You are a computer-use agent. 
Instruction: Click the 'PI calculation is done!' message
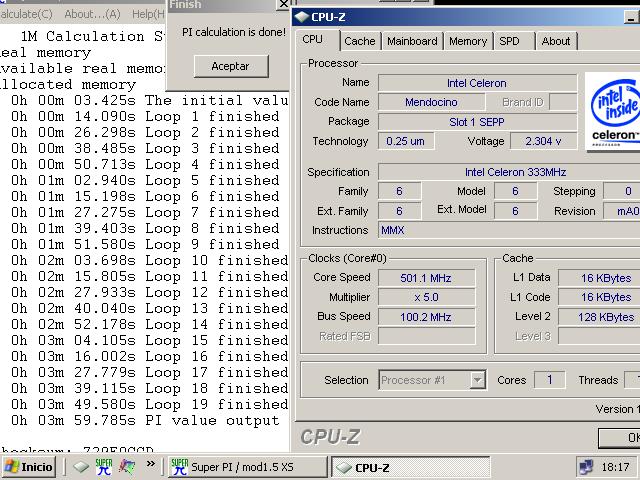click(x=234, y=32)
